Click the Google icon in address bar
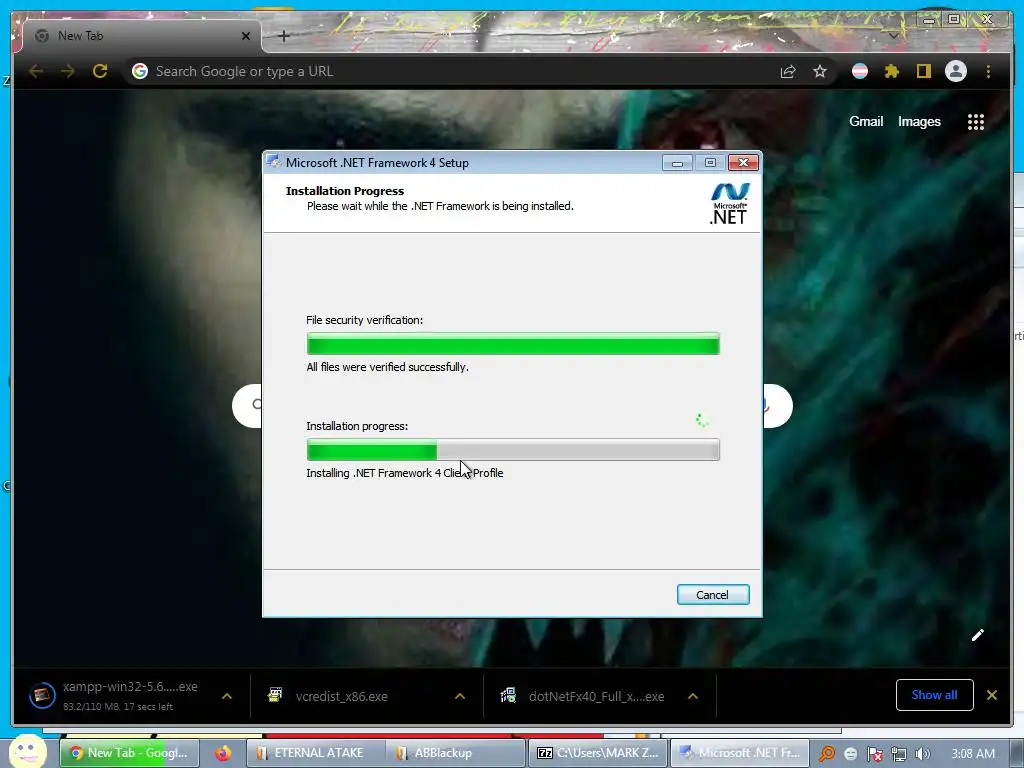Image resolution: width=1024 pixels, height=768 pixels. 139,71
